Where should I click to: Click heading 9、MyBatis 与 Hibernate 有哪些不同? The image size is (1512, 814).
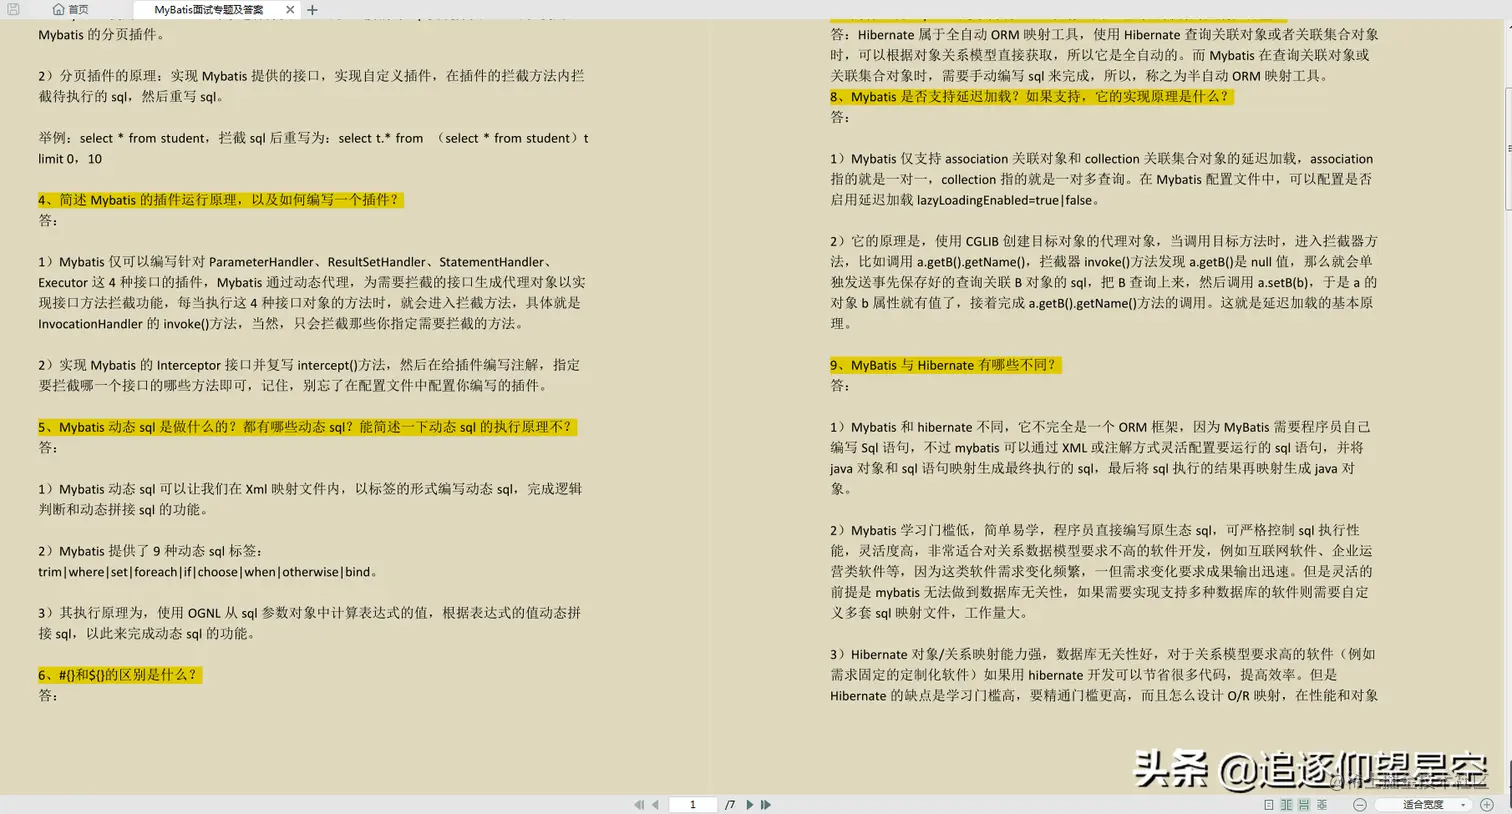pos(944,365)
